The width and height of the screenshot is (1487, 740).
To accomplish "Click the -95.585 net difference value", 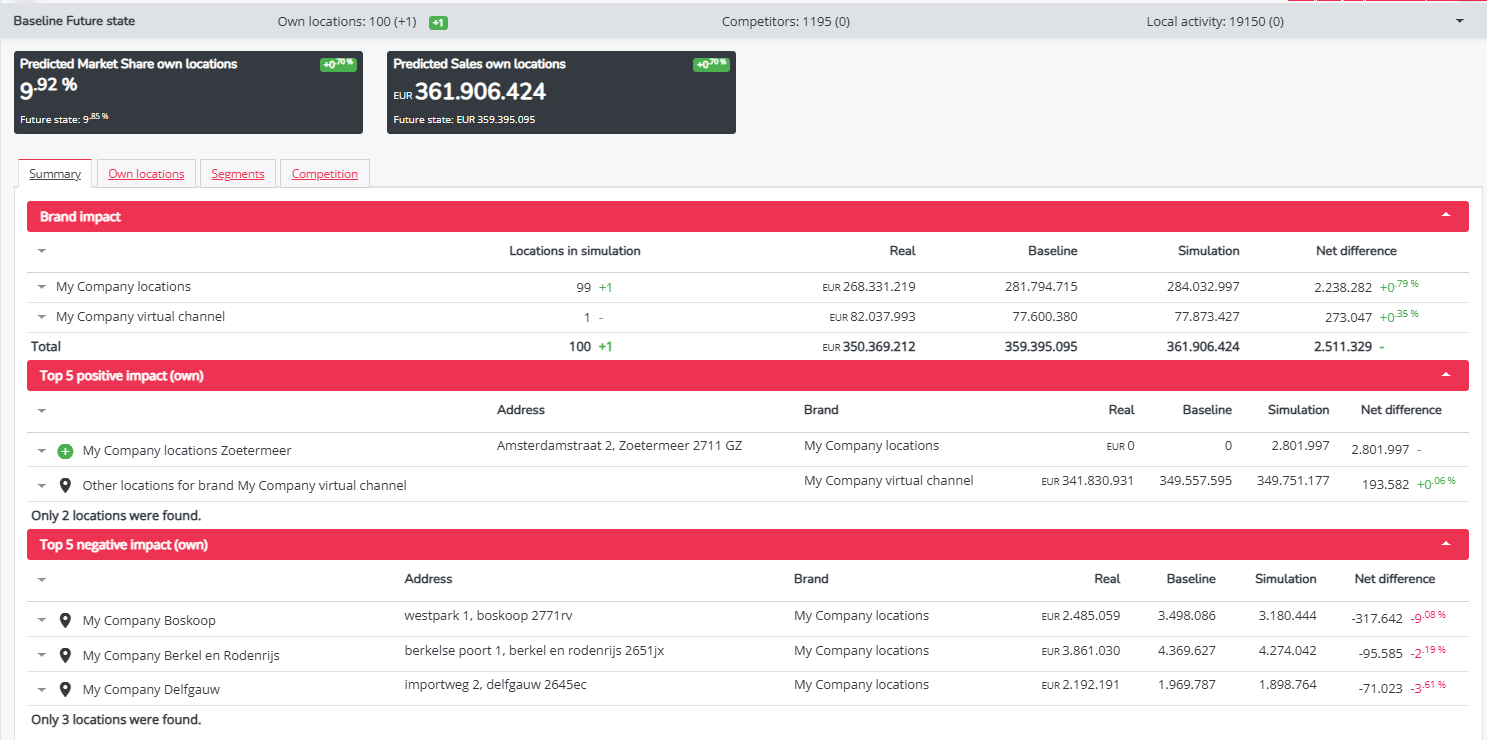I will click(1380, 654).
